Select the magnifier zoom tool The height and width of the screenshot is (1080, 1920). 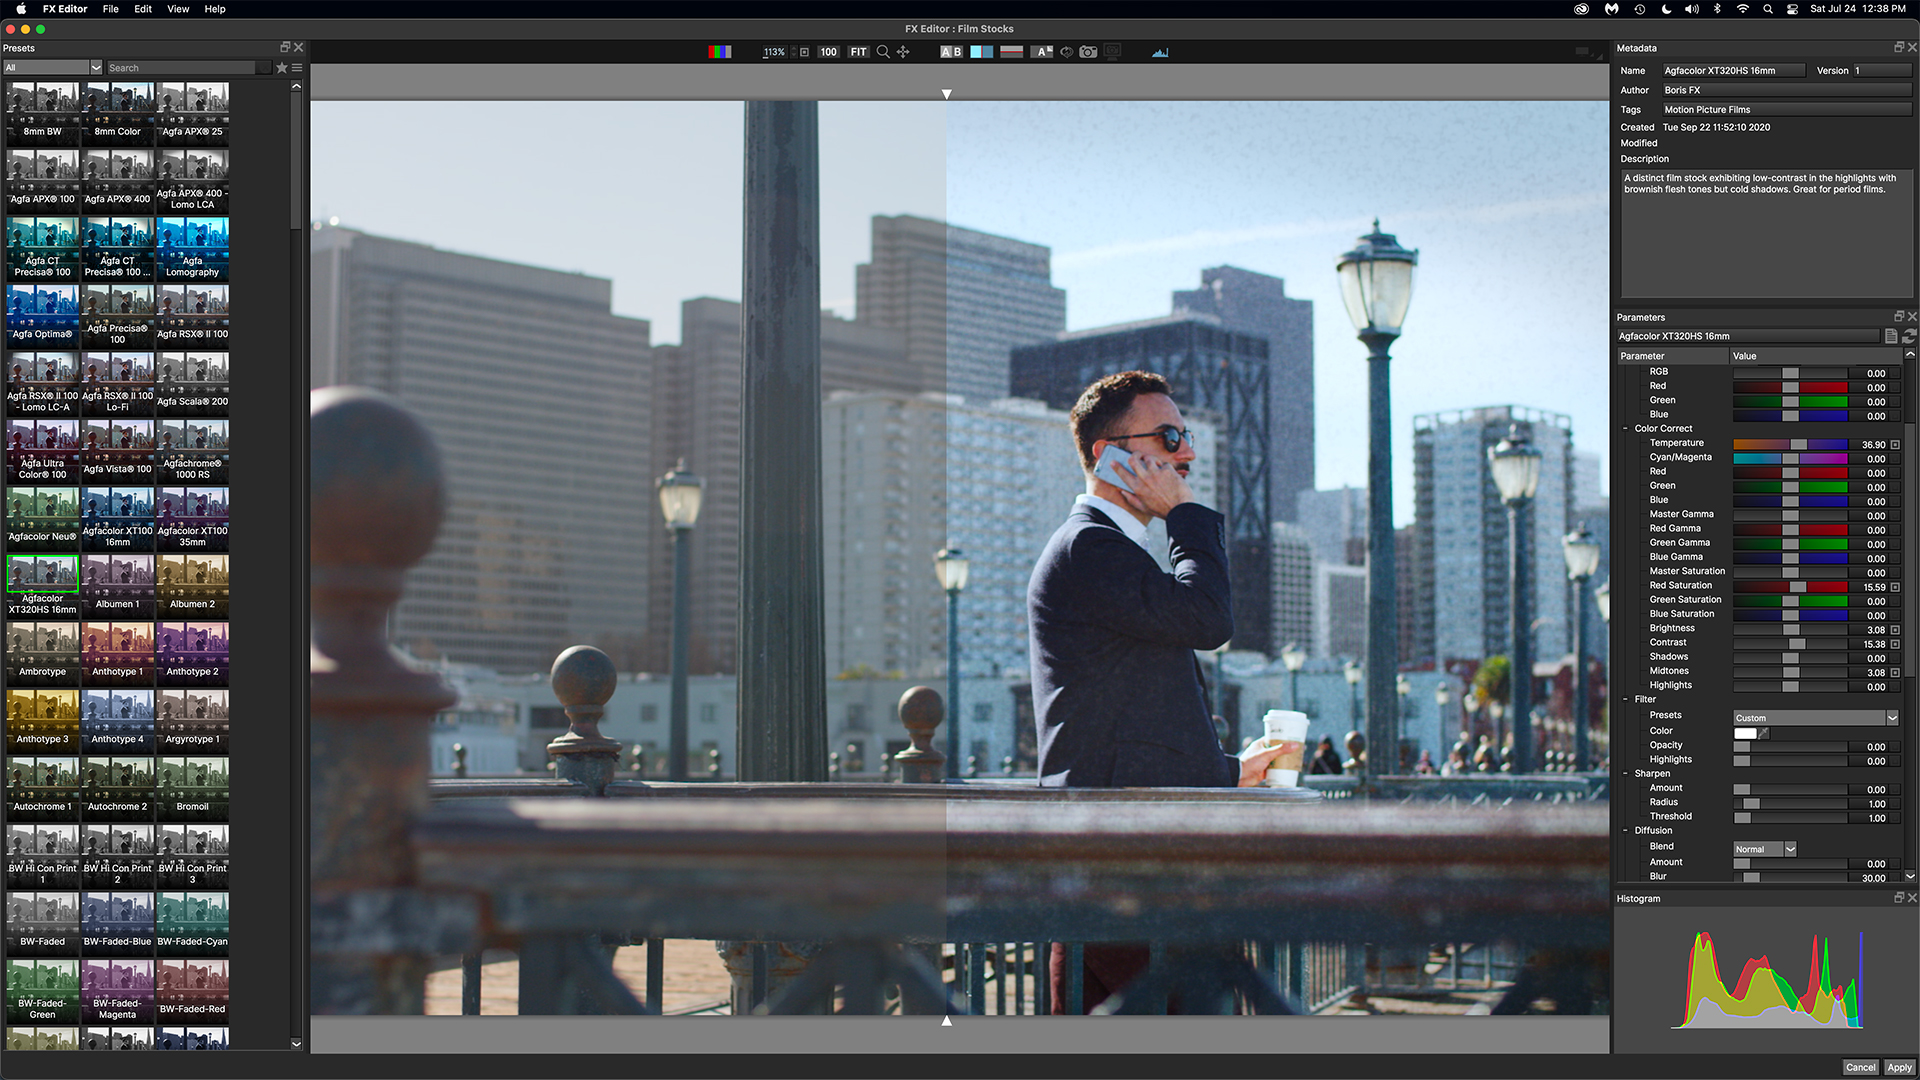tap(883, 52)
